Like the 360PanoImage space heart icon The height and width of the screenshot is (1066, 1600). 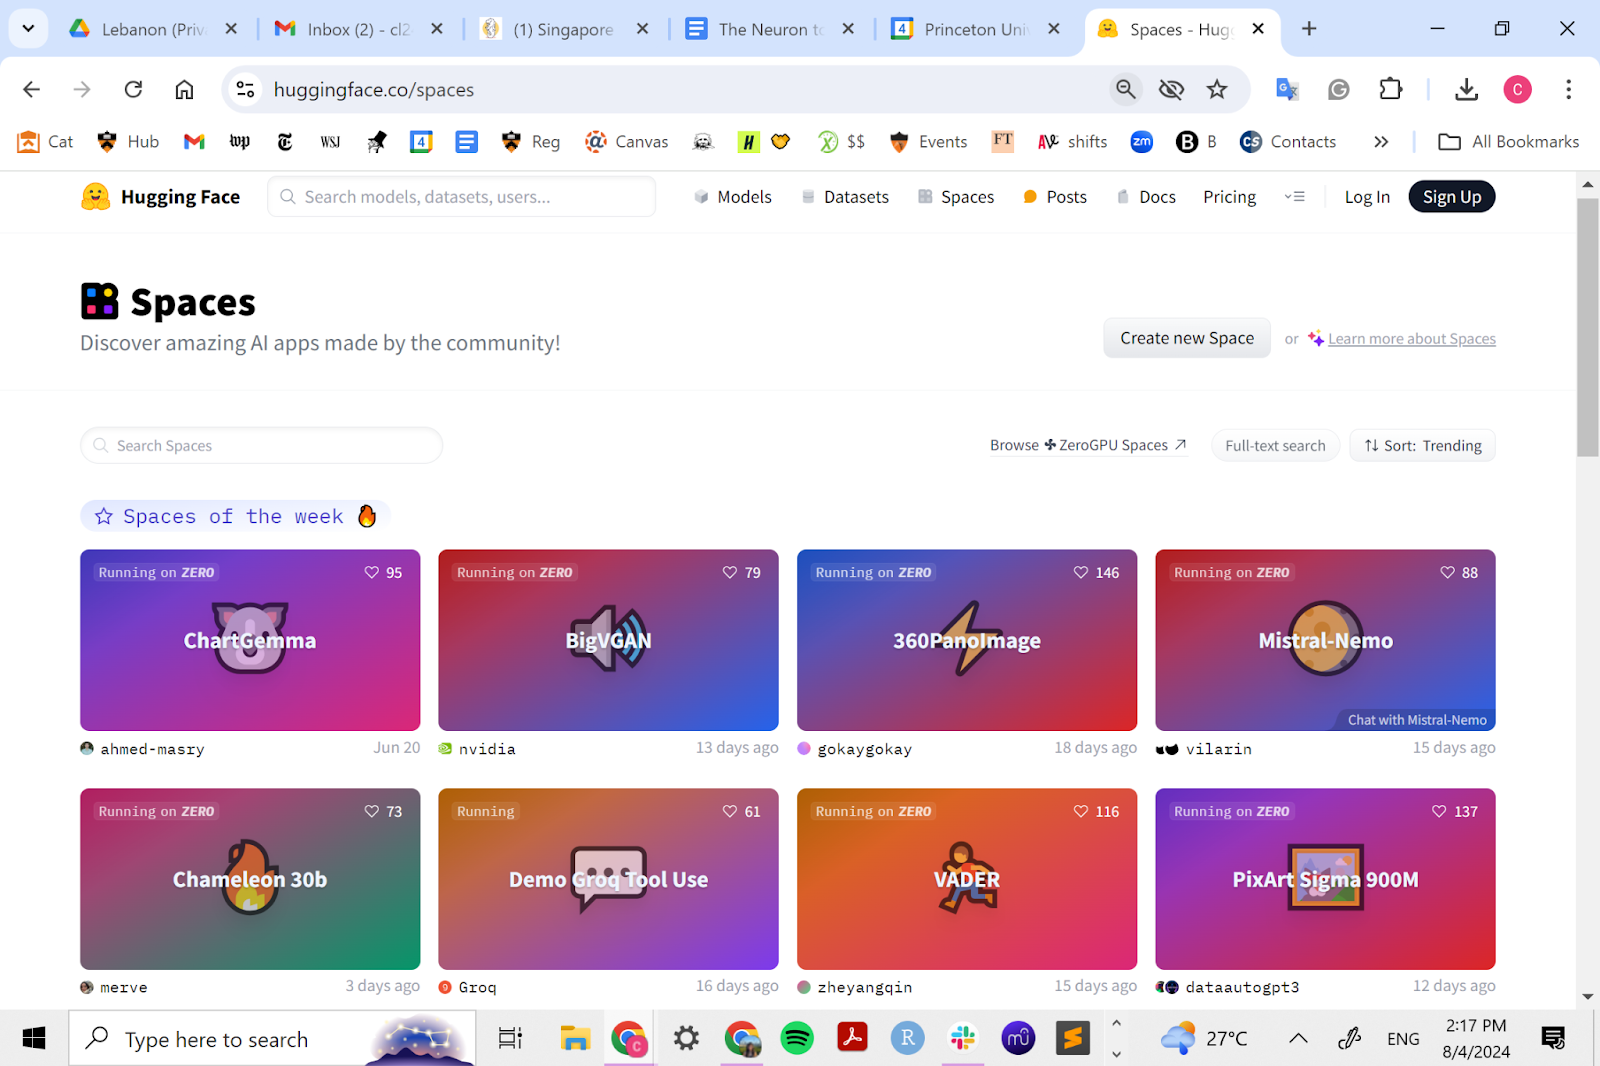click(x=1081, y=573)
